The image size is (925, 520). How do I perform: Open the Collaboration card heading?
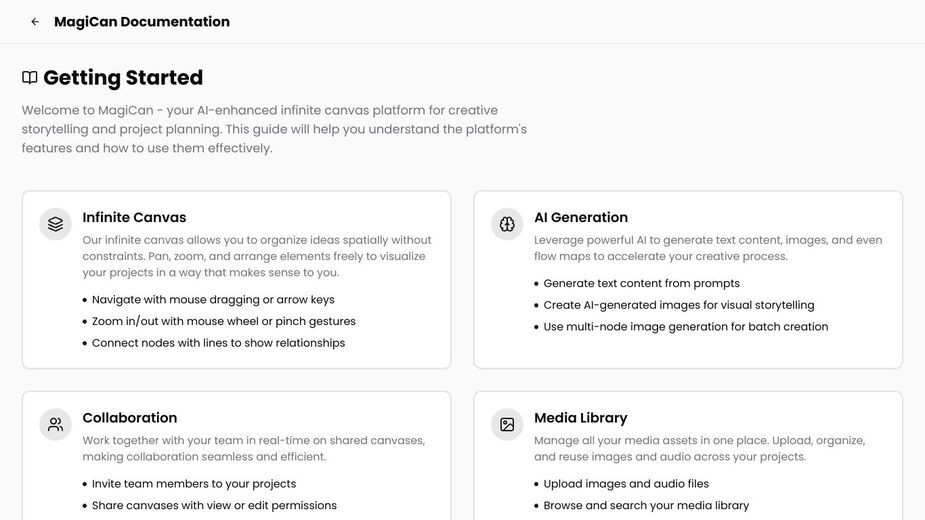(x=130, y=418)
